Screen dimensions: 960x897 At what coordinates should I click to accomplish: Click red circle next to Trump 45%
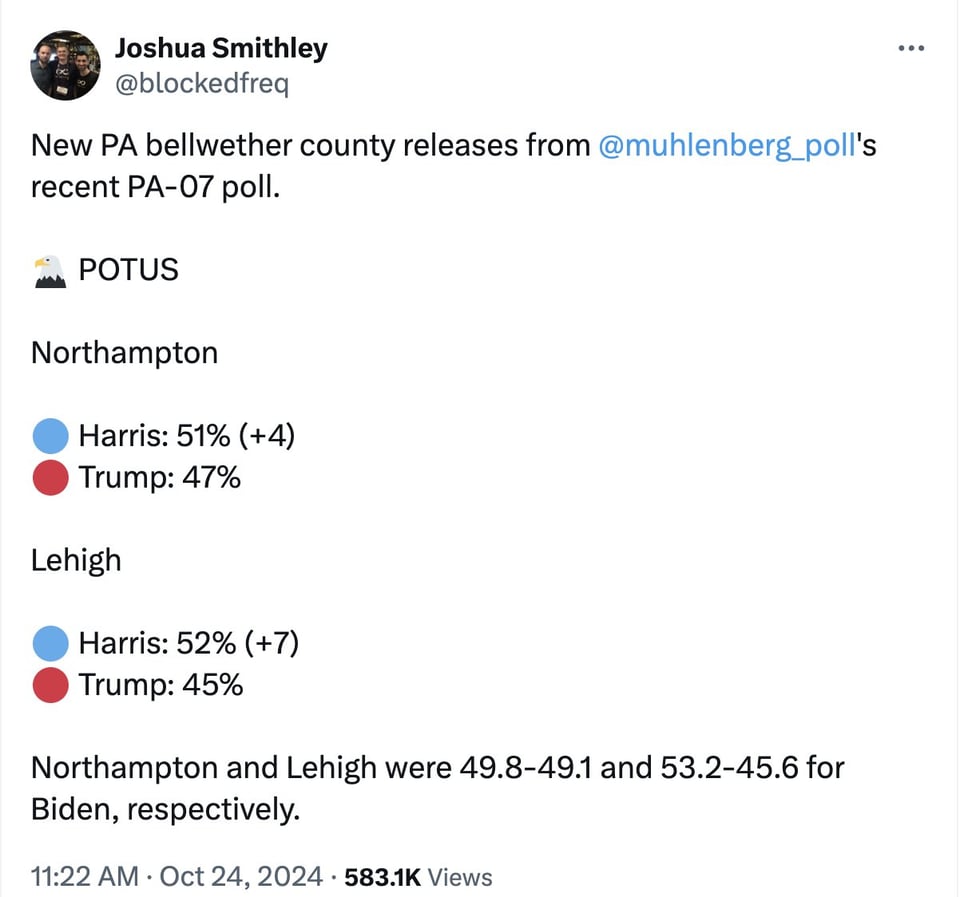(x=50, y=685)
